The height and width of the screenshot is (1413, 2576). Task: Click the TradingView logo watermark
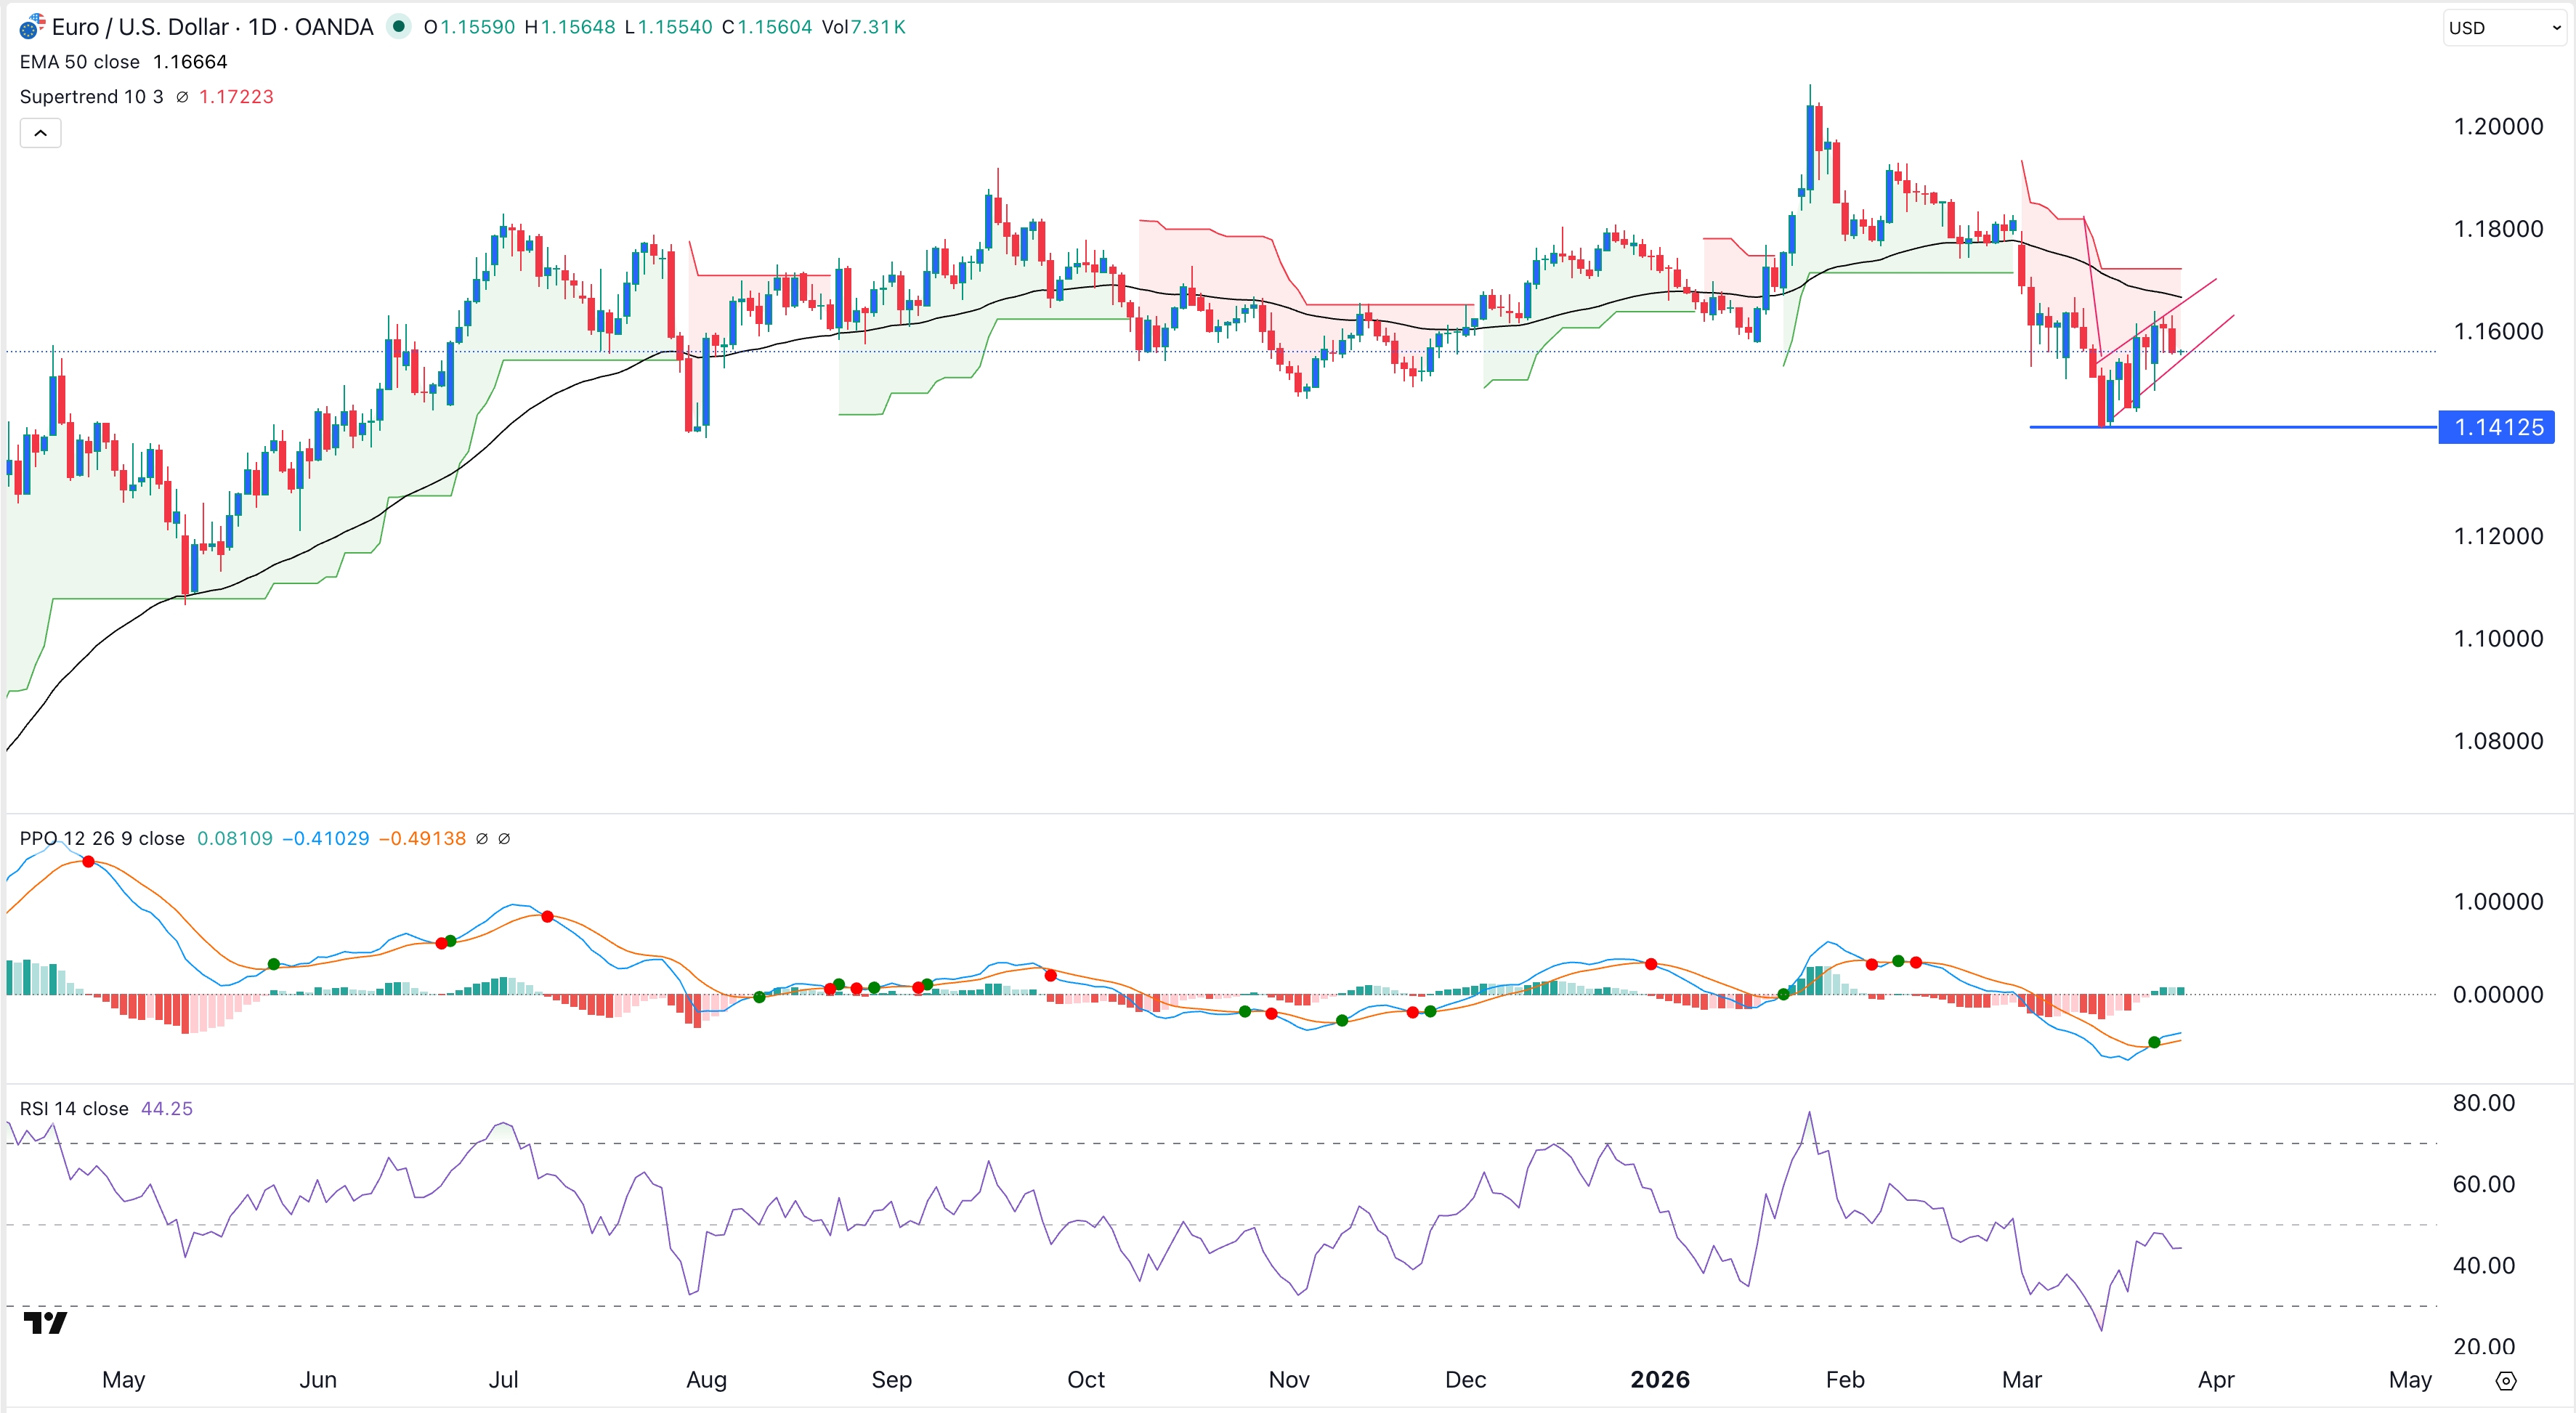(45, 1323)
